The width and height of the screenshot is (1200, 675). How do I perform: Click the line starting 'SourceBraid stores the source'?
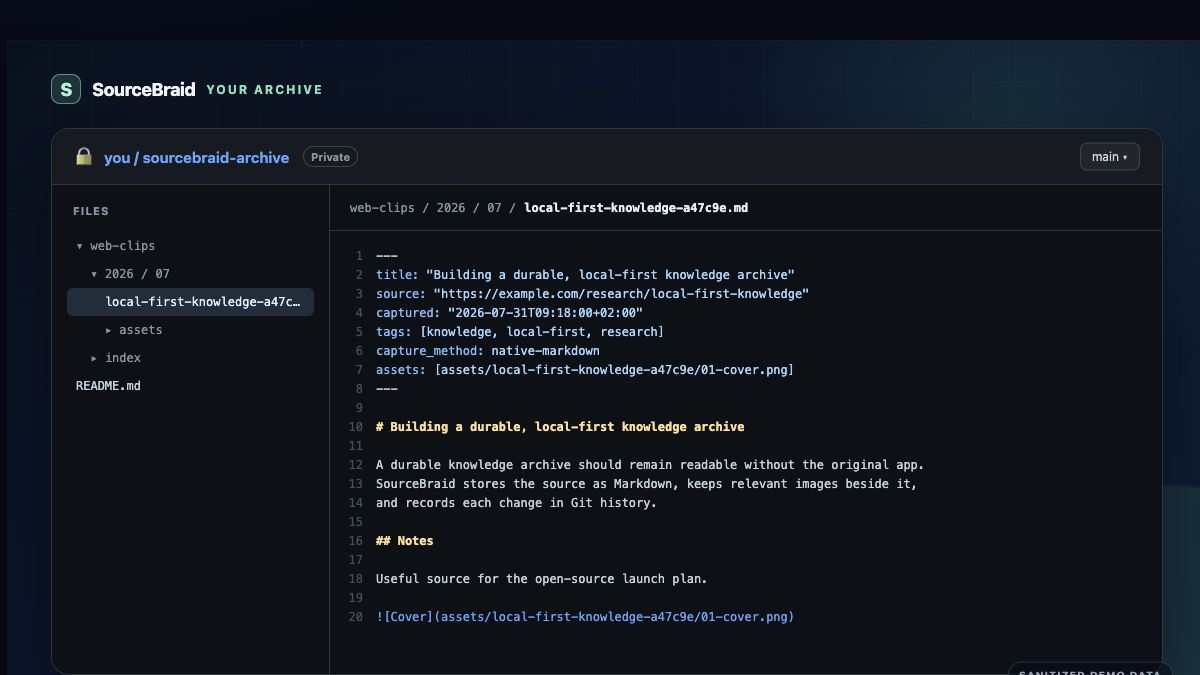pyautogui.click(x=647, y=484)
